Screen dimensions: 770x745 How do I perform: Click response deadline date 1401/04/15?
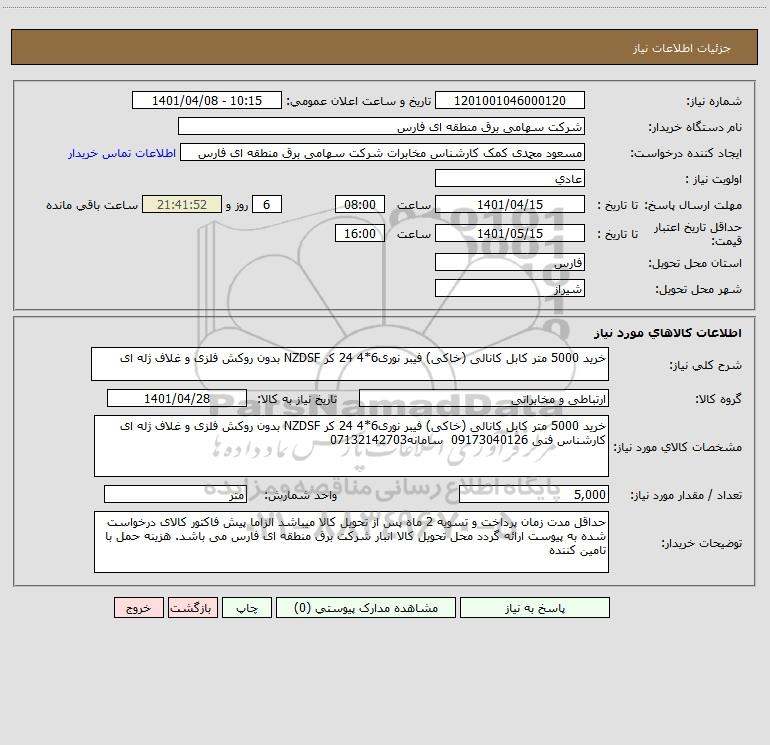coord(510,204)
